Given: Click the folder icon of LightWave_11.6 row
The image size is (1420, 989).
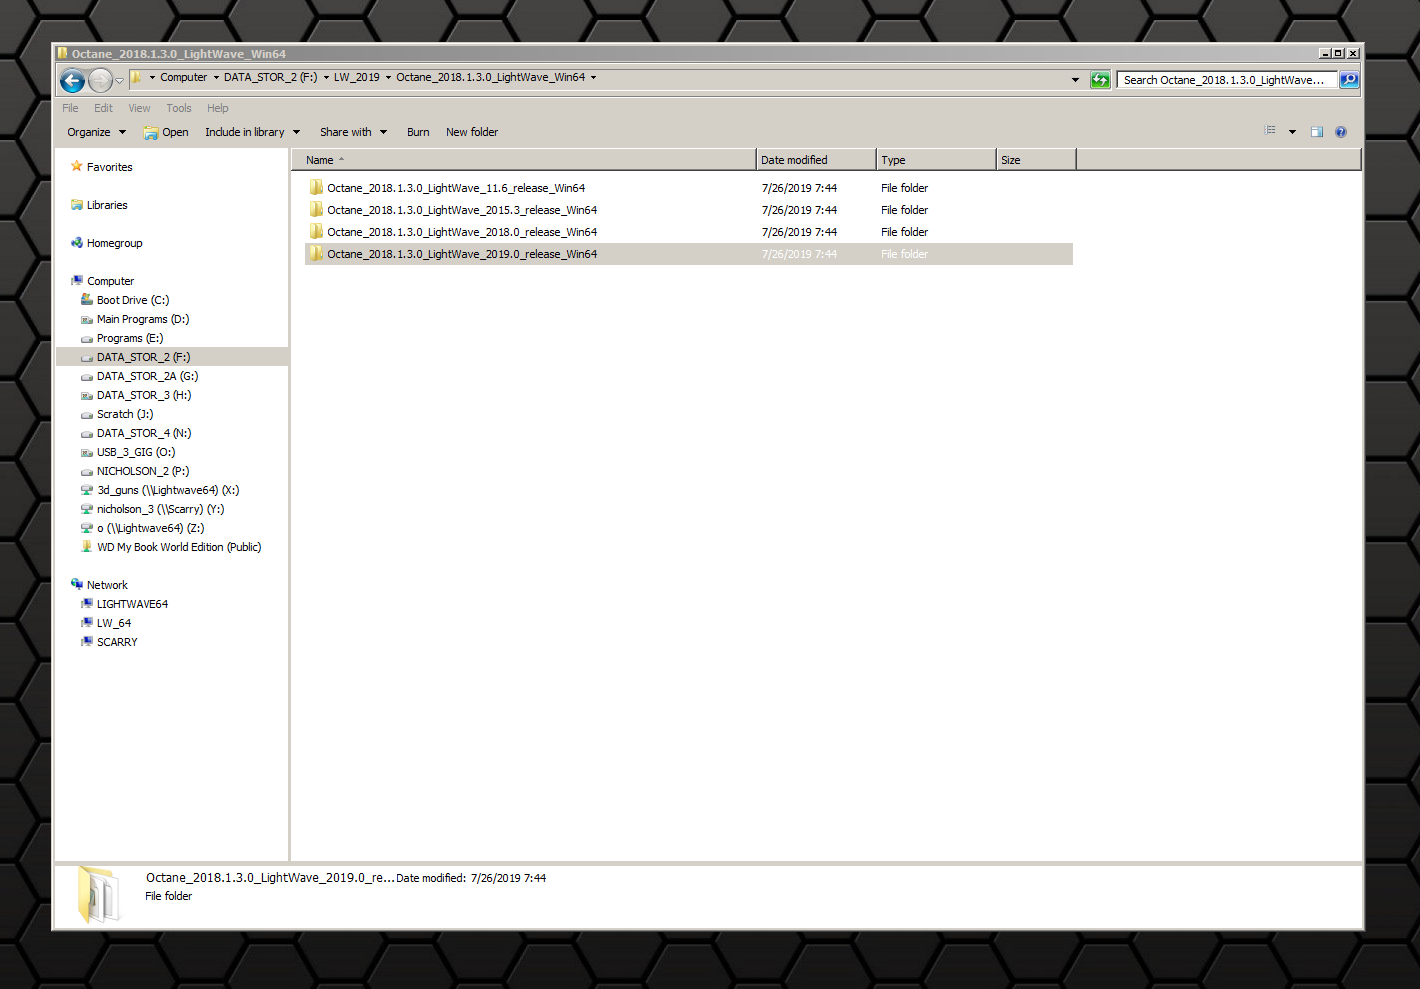Looking at the screenshot, I should click(x=316, y=187).
